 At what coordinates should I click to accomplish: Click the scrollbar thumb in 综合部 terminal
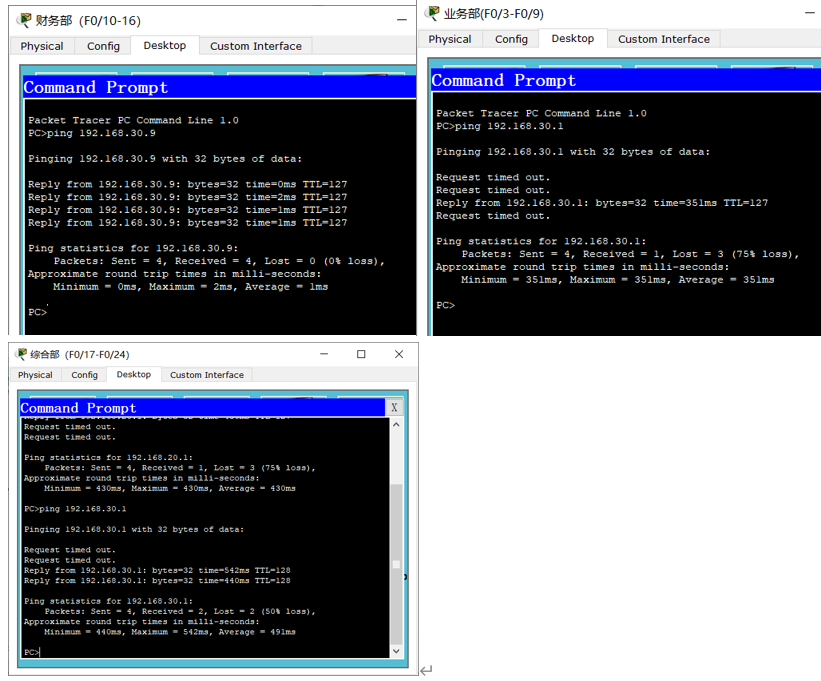[x=396, y=564]
